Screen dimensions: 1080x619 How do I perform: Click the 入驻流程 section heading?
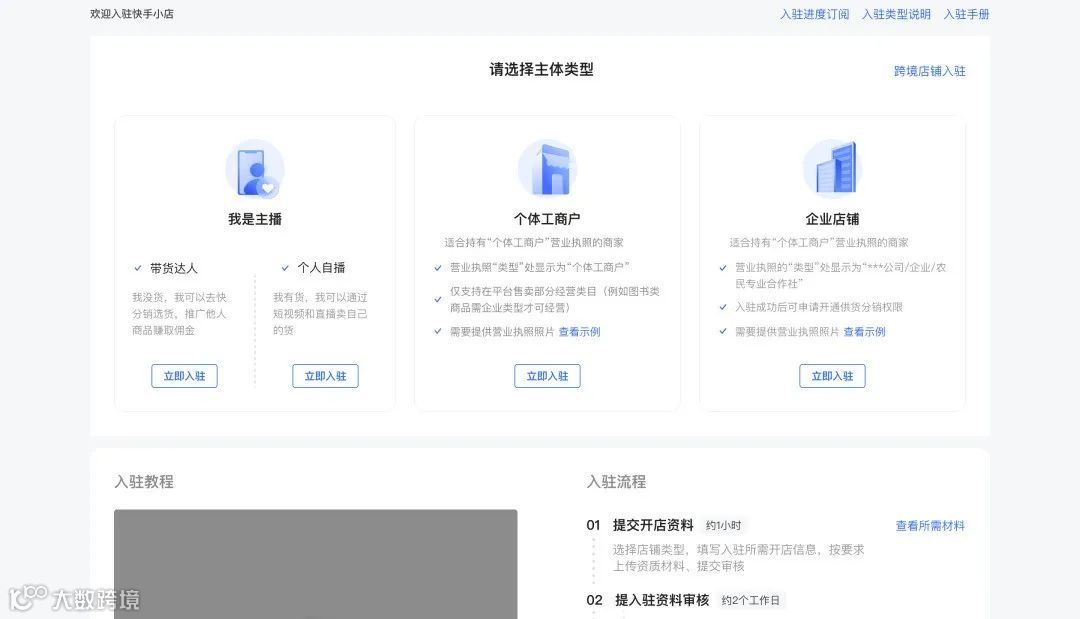click(x=616, y=482)
